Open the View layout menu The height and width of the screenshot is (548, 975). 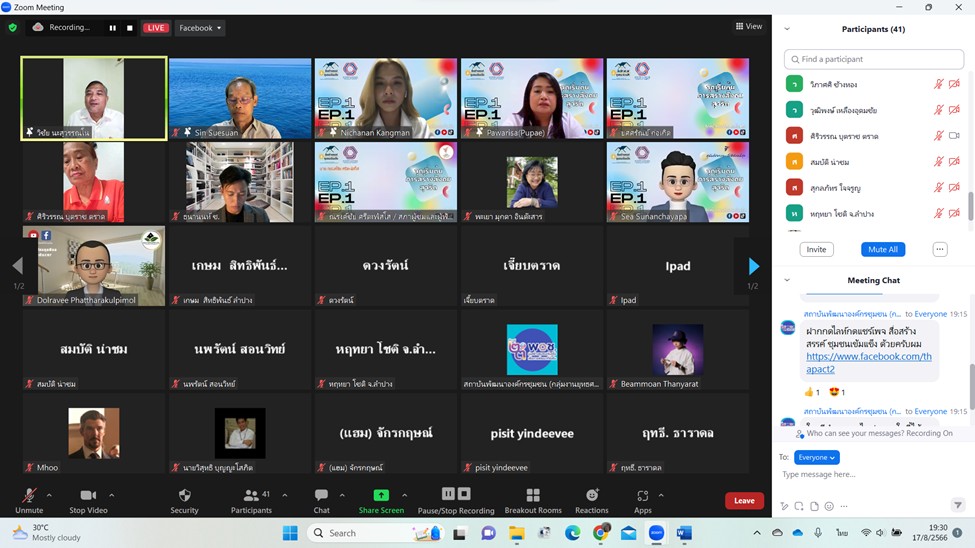click(748, 26)
